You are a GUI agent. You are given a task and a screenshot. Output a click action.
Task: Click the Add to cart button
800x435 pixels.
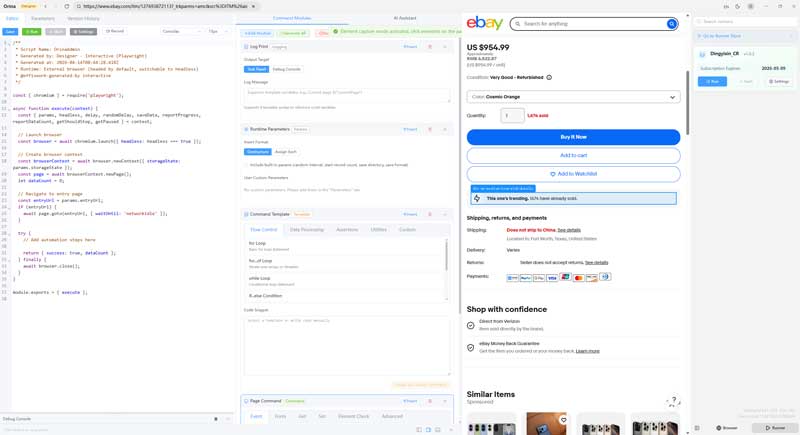pyautogui.click(x=573, y=155)
